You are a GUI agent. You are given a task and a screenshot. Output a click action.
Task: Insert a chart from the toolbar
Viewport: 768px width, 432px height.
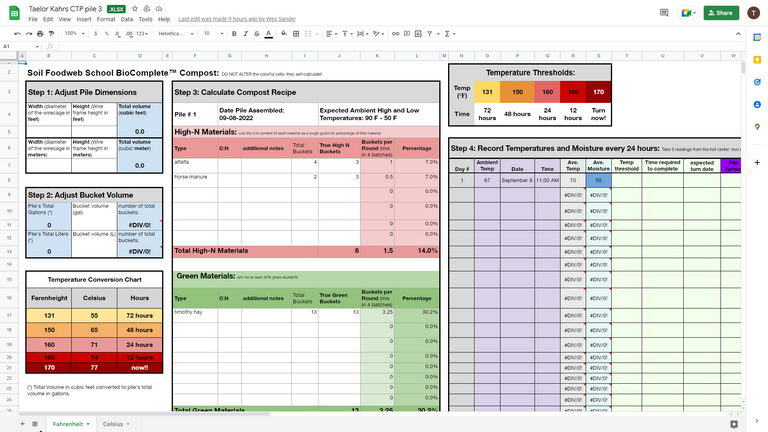point(418,34)
